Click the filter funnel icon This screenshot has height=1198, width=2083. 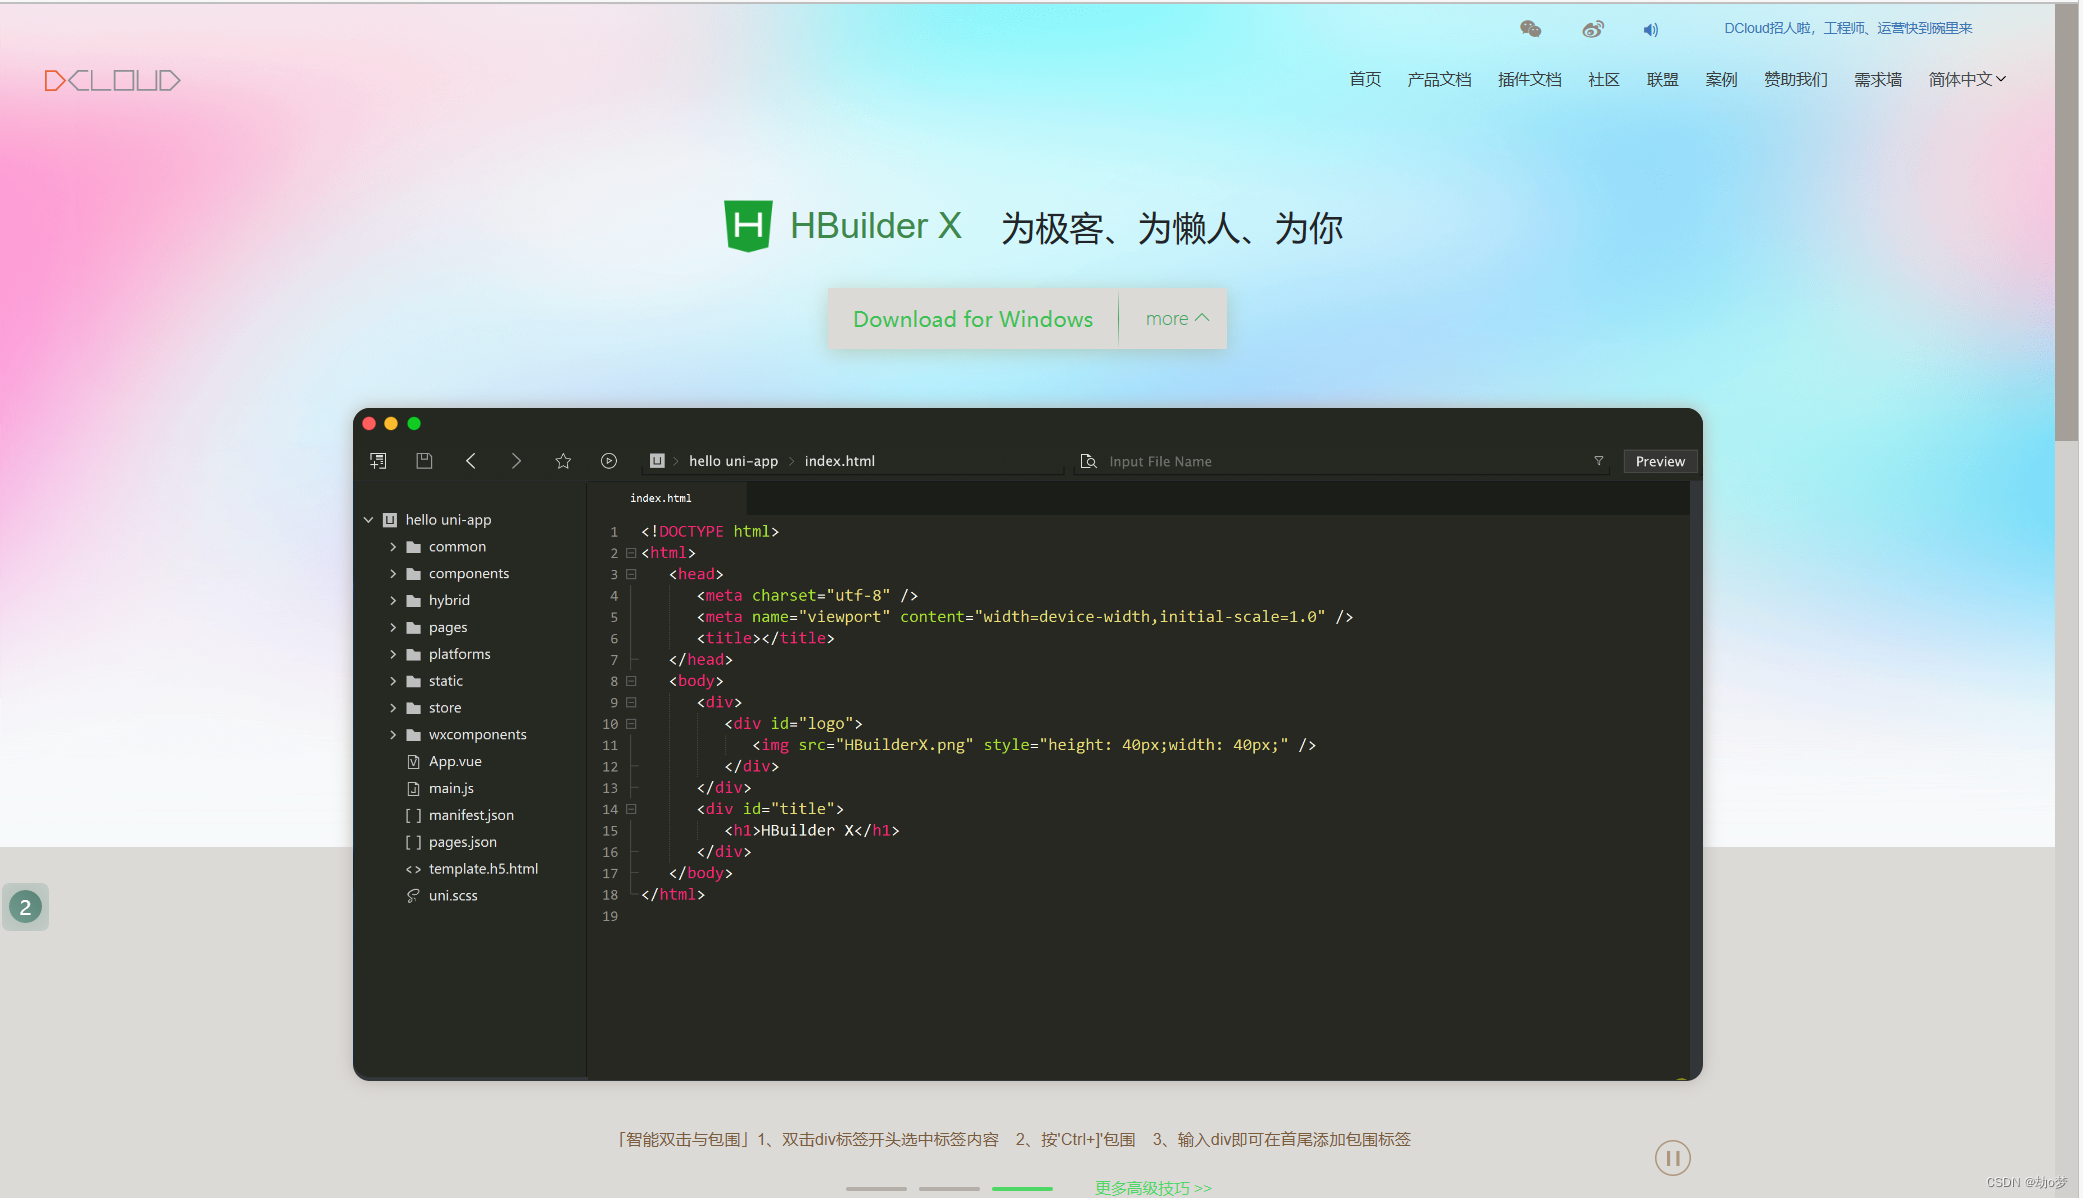tap(1598, 461)
